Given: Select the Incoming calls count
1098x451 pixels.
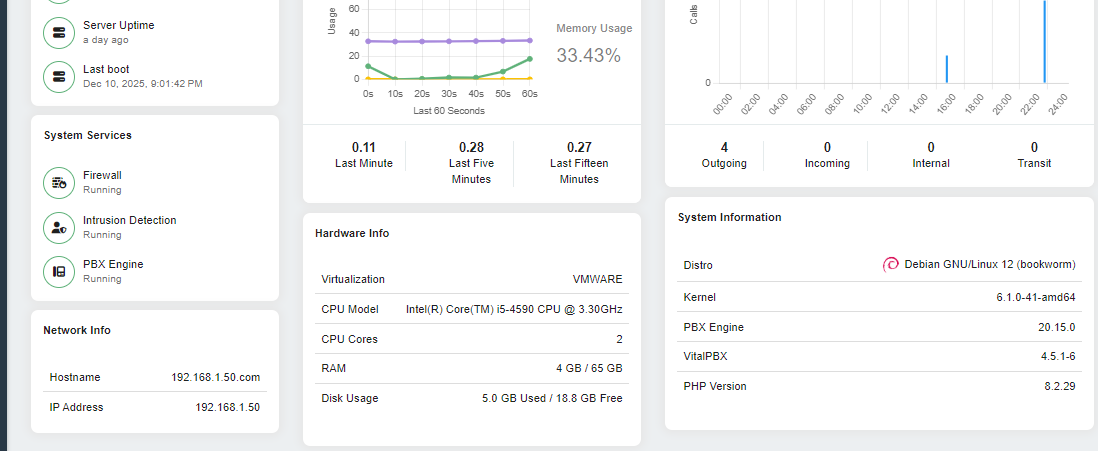Looking at the screenshot, I should pos(827,147).
